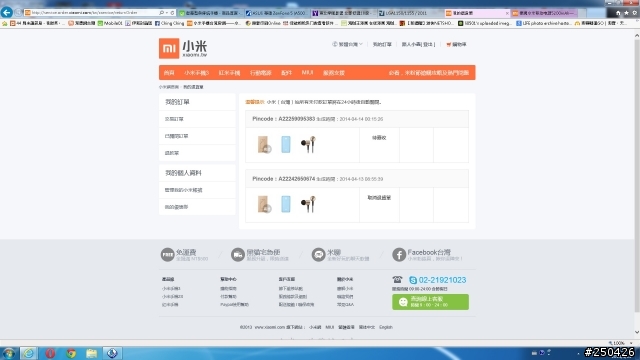This screenshot has height=360, width=640.
Task: Click the first breadcrumb link under the nav bar
Action: pyautogui.click(x=169, y=87)
